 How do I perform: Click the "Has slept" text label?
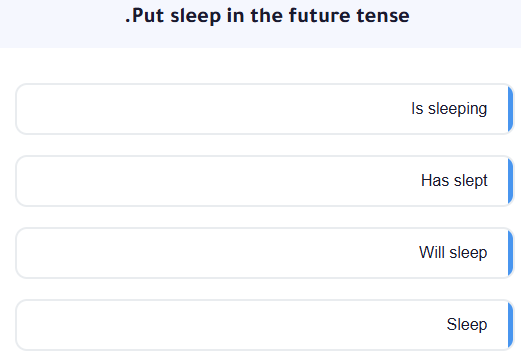(454, 181)
